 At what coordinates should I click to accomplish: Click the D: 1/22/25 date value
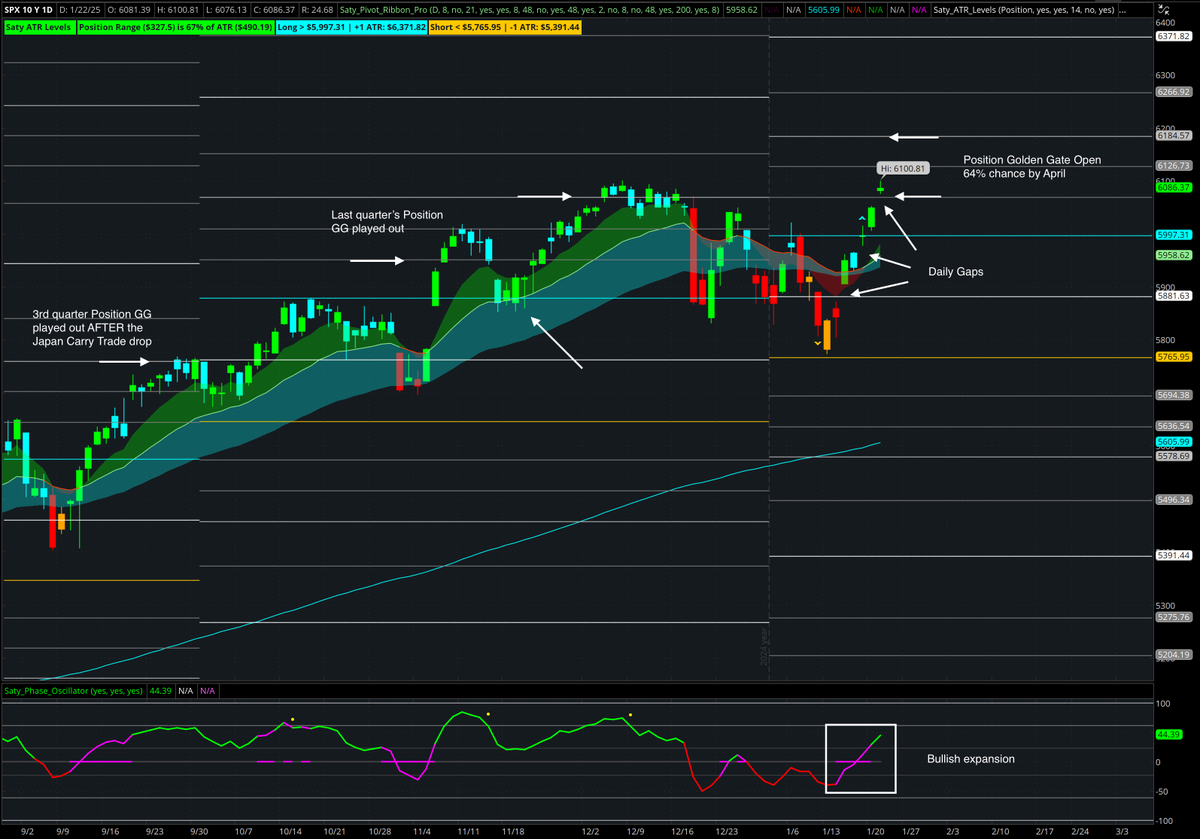[x=80, y=9]
